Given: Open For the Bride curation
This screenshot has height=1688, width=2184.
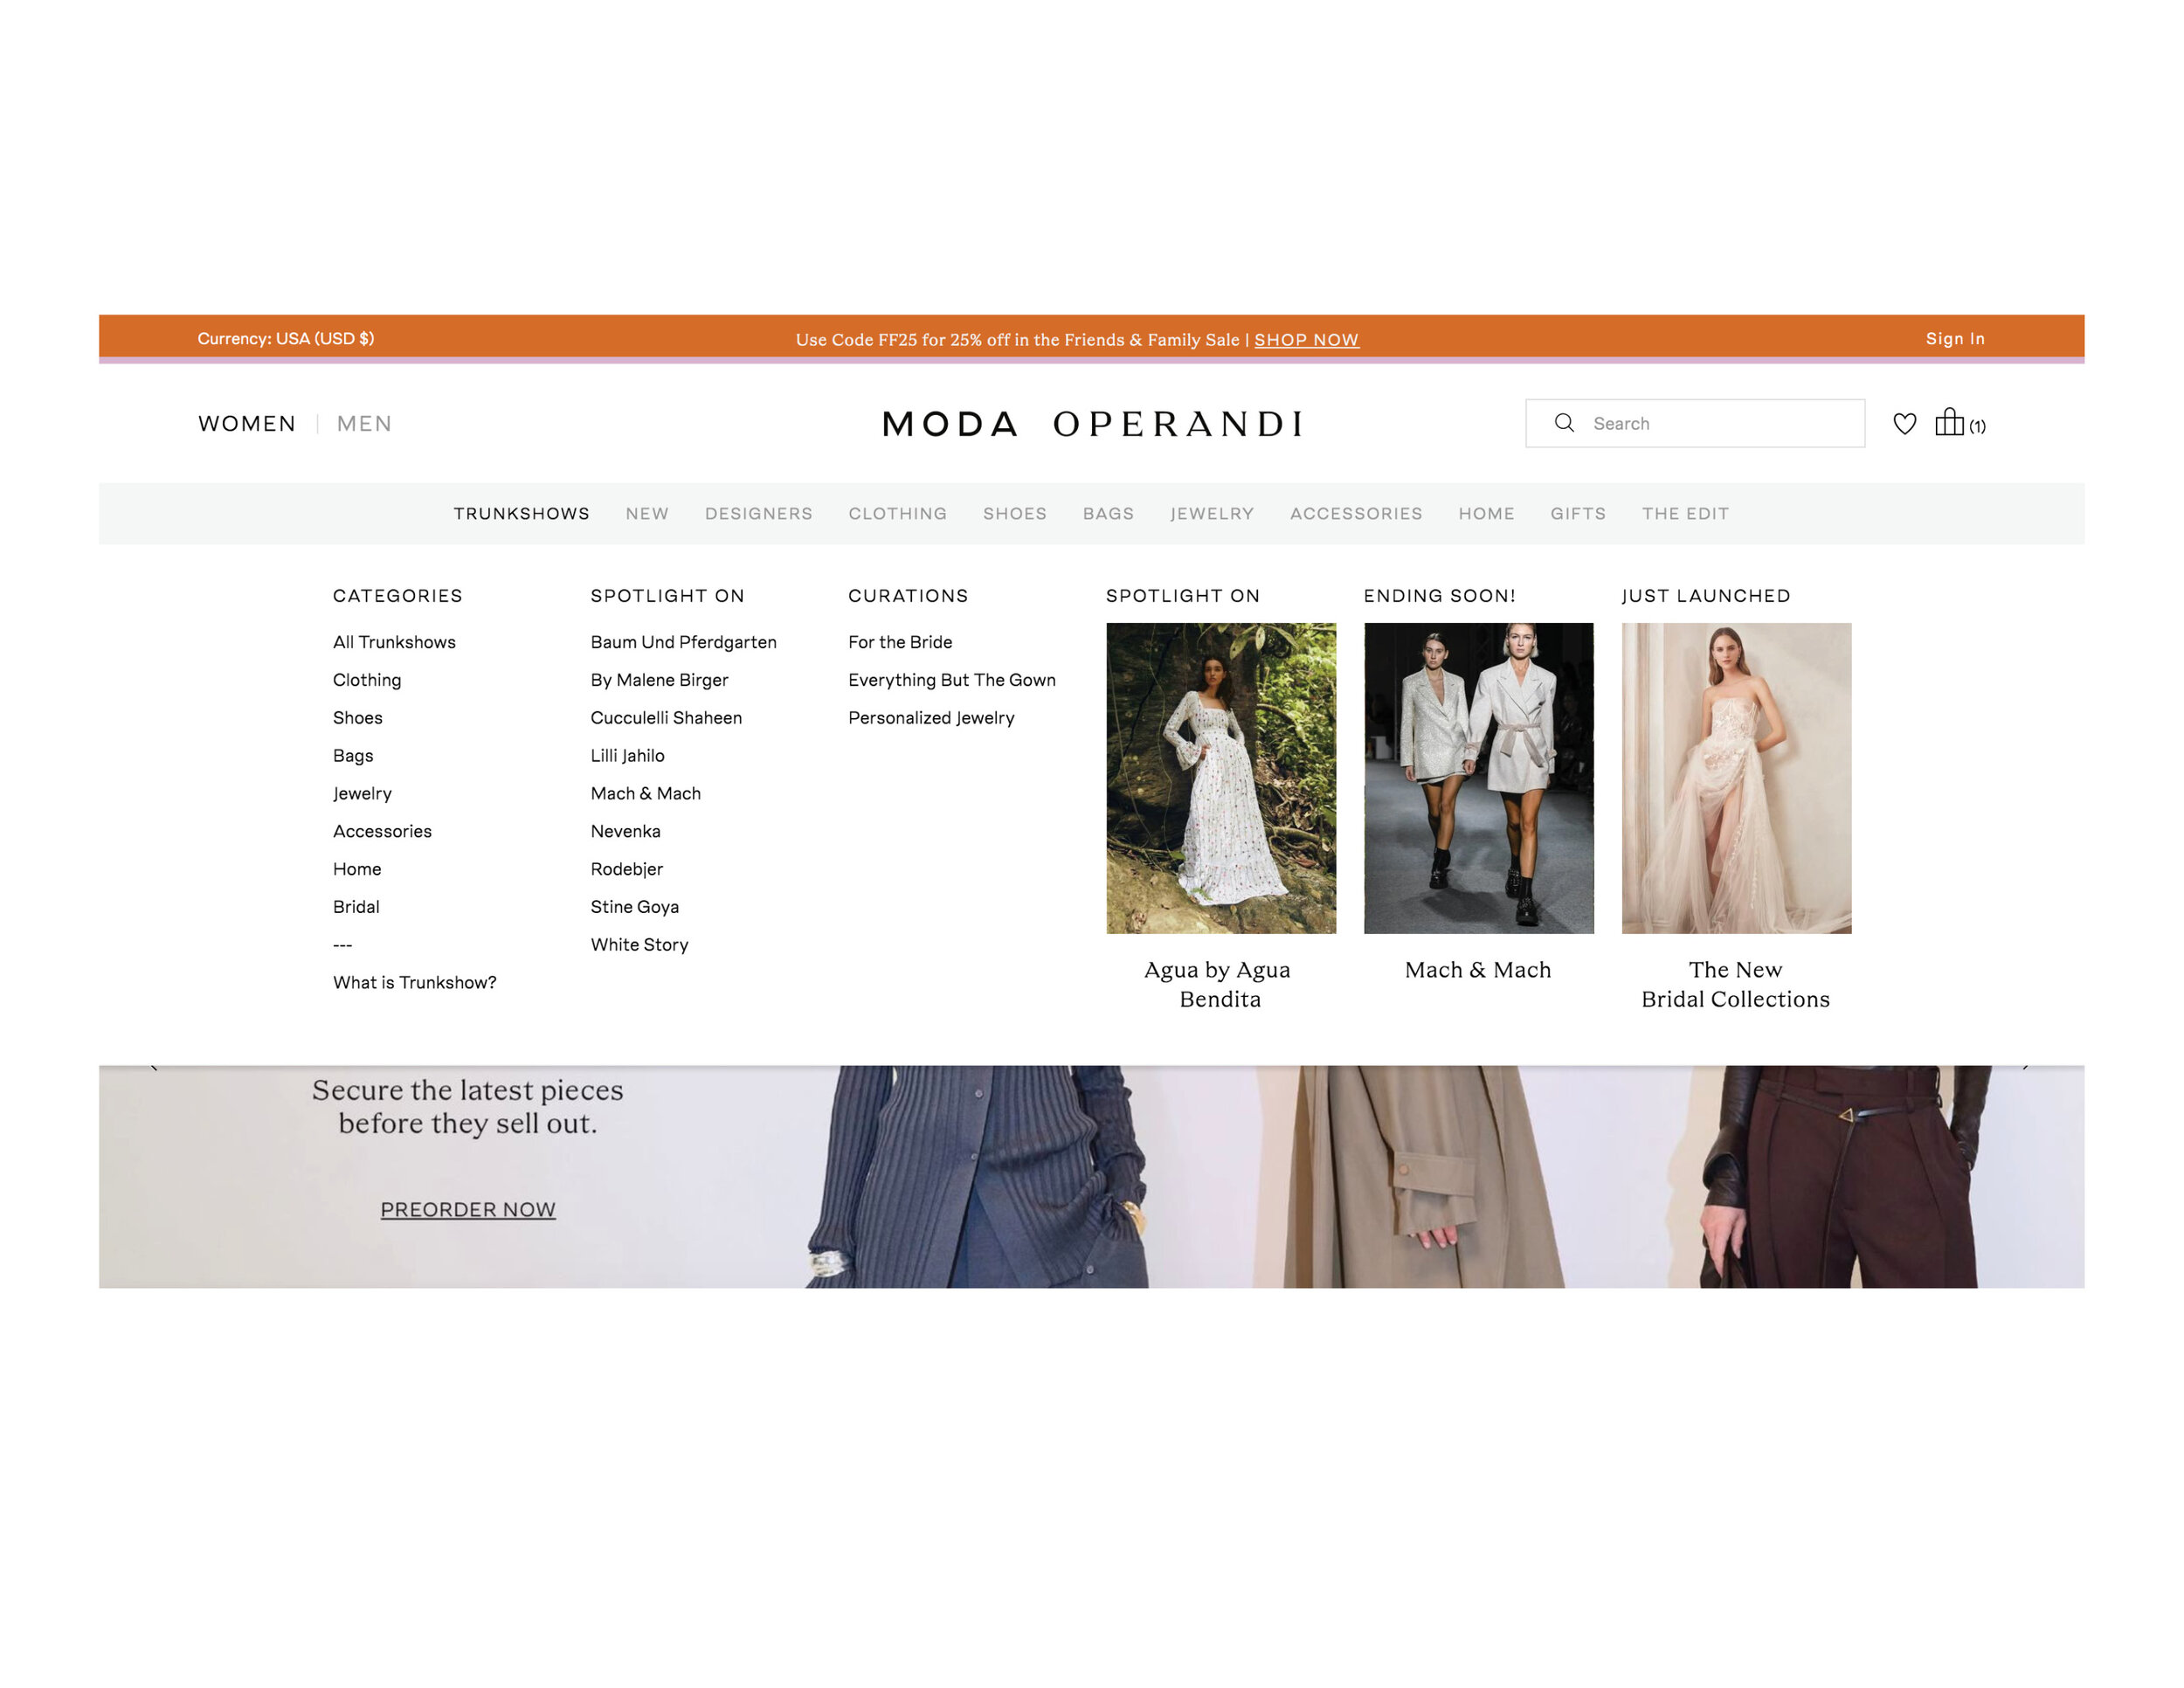Looking at the screenshot, I should 900,642.
